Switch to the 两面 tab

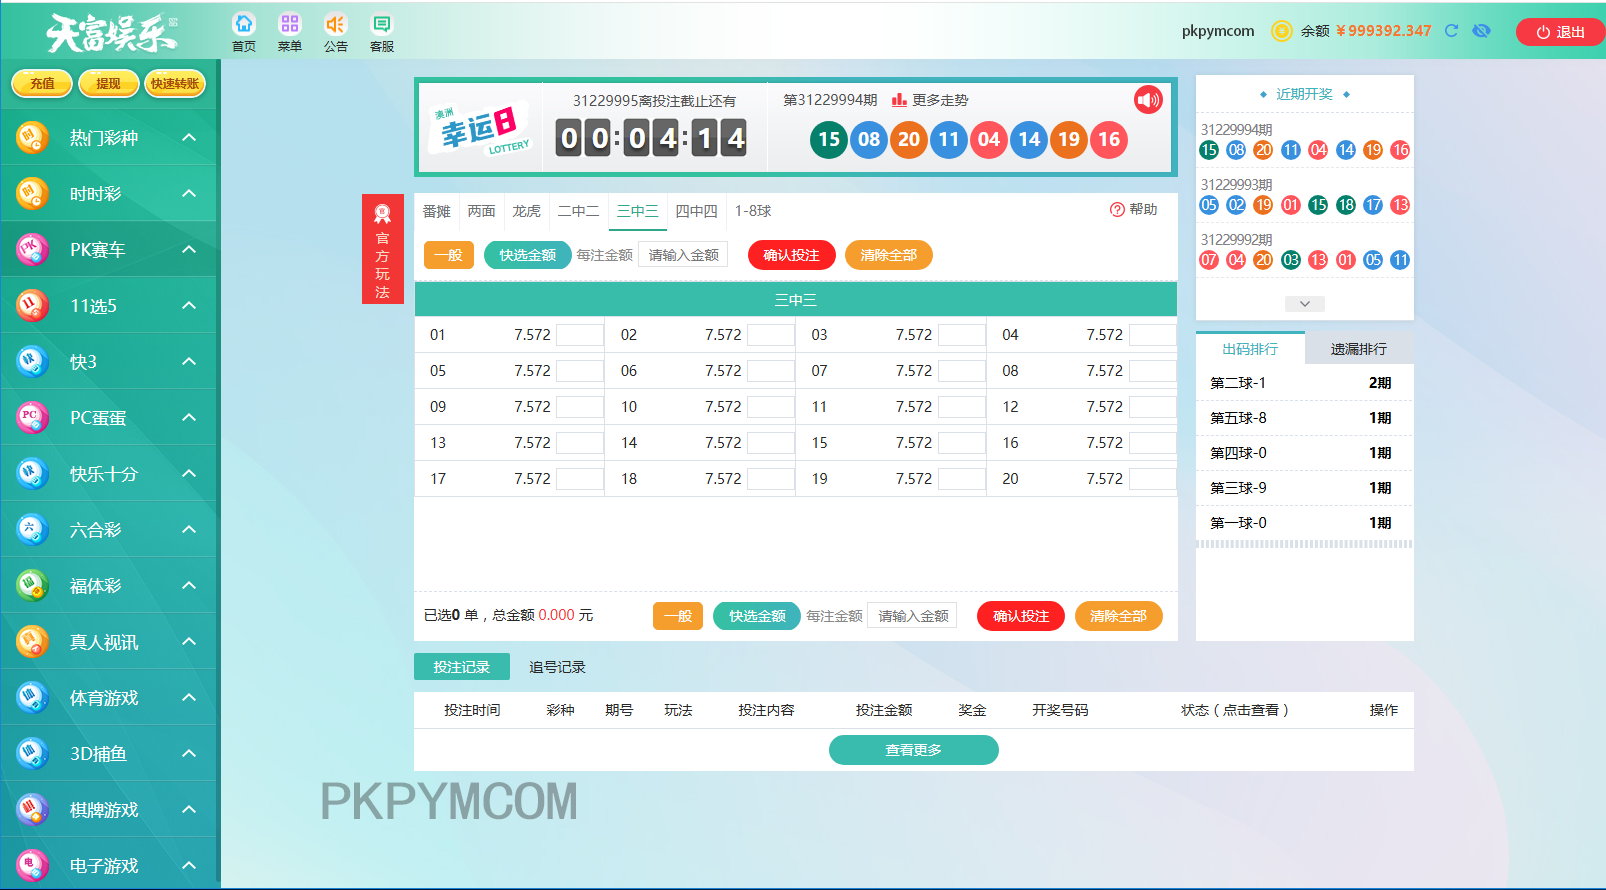(x=481, y=211)
